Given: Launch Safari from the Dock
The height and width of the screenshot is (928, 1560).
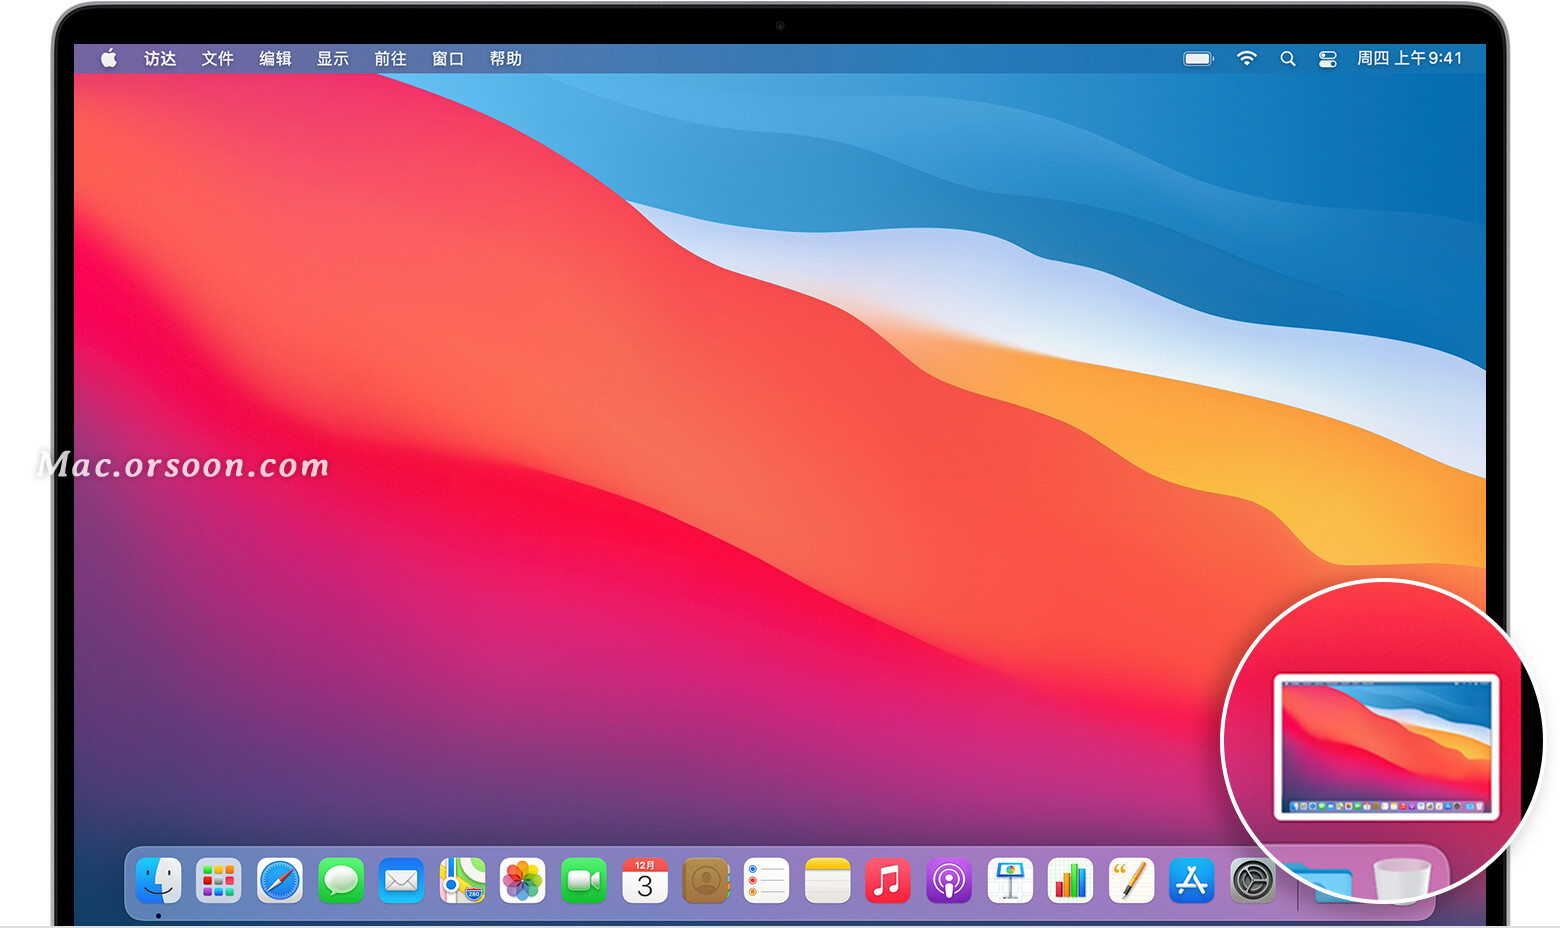Looking at the screenshot, I should point(280,881).
